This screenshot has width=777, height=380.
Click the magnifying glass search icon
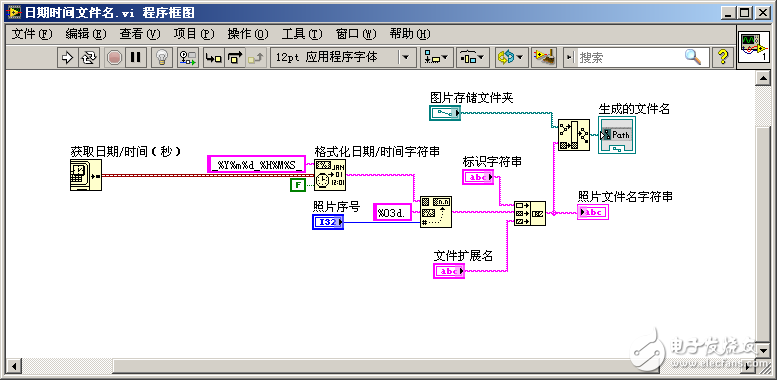coord(693,57)
